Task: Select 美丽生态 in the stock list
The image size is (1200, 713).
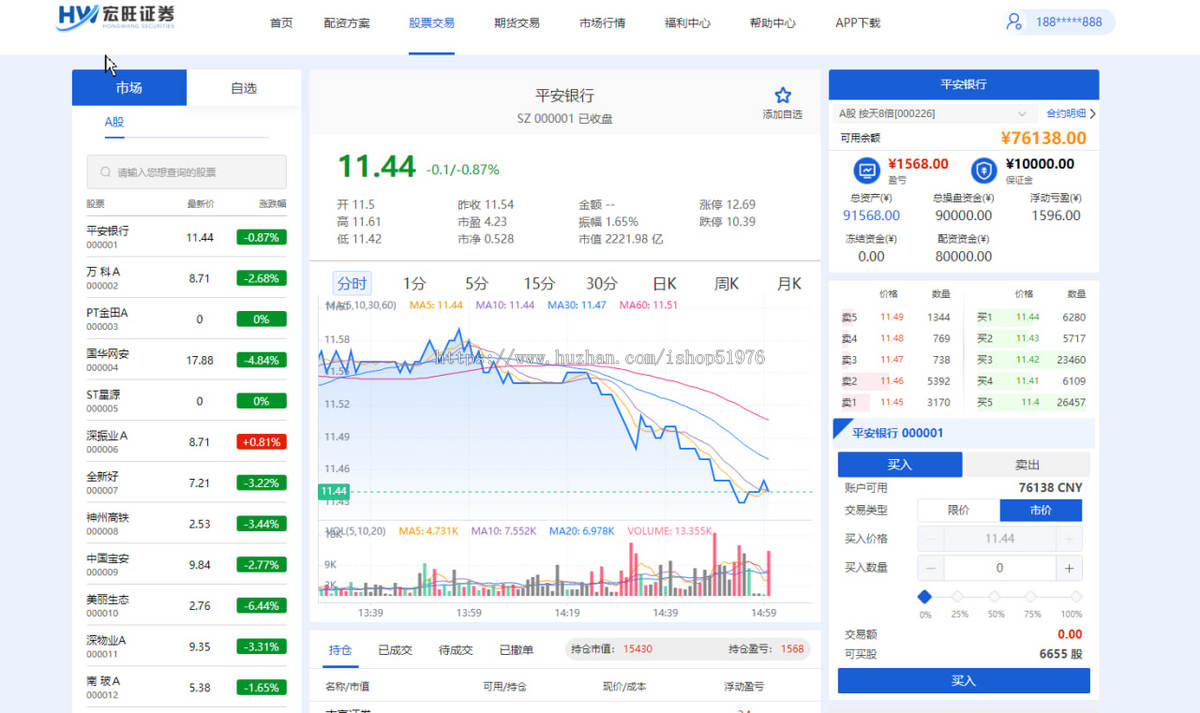Action: [186, 606]
